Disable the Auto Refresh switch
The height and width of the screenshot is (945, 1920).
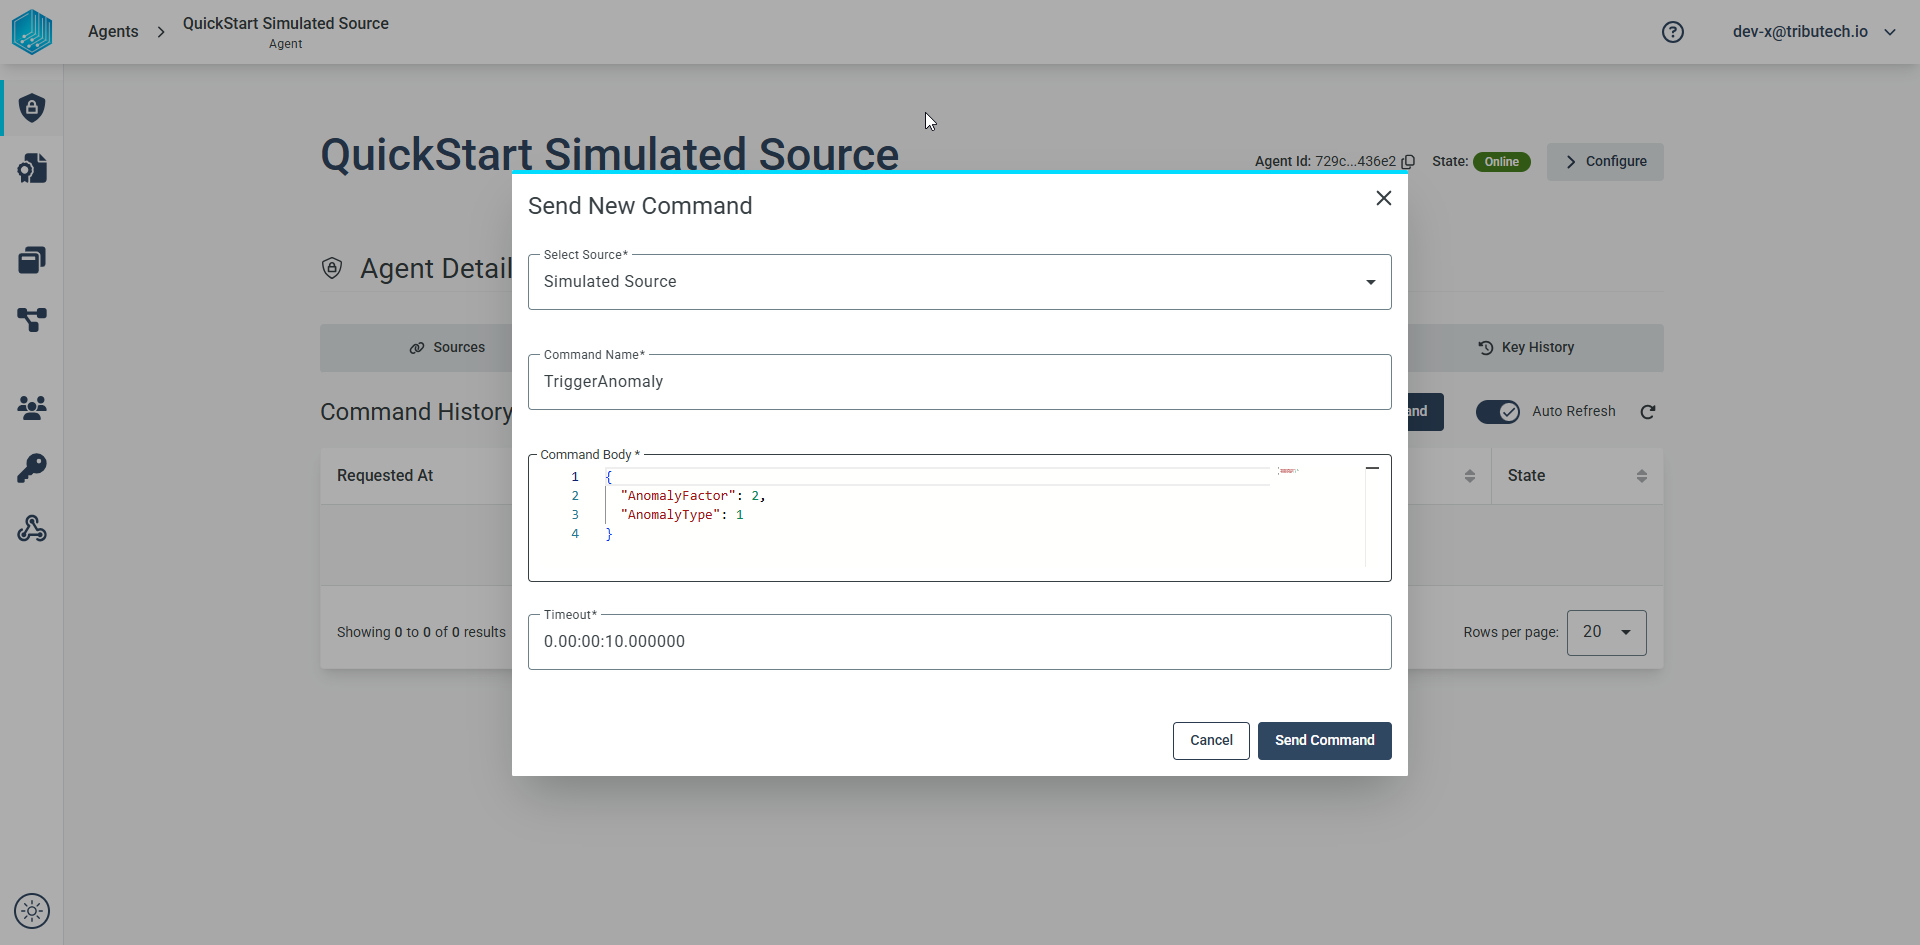point(1498,412)
